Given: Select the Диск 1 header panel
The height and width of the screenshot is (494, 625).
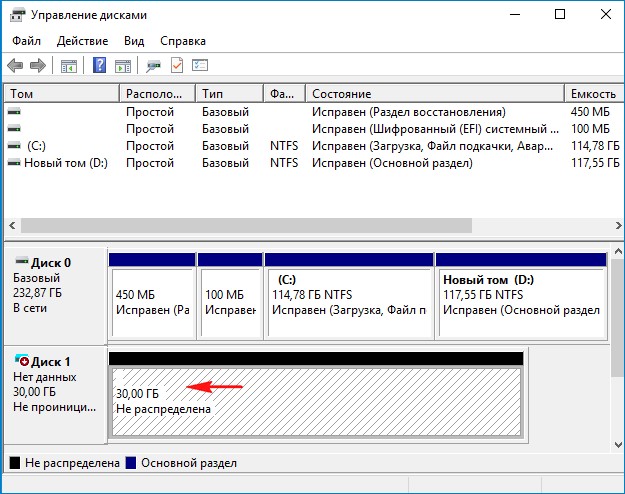Looking at the screenshot, I should pyautogui.click(x=55, y=395).
